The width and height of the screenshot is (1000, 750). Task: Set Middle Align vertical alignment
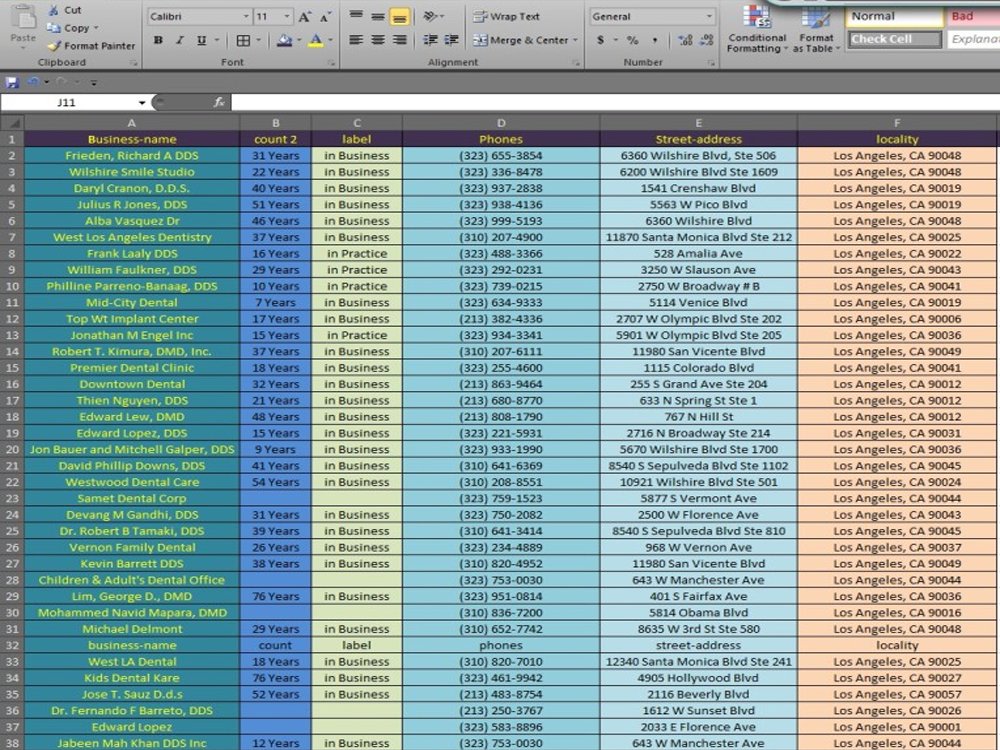378,17
